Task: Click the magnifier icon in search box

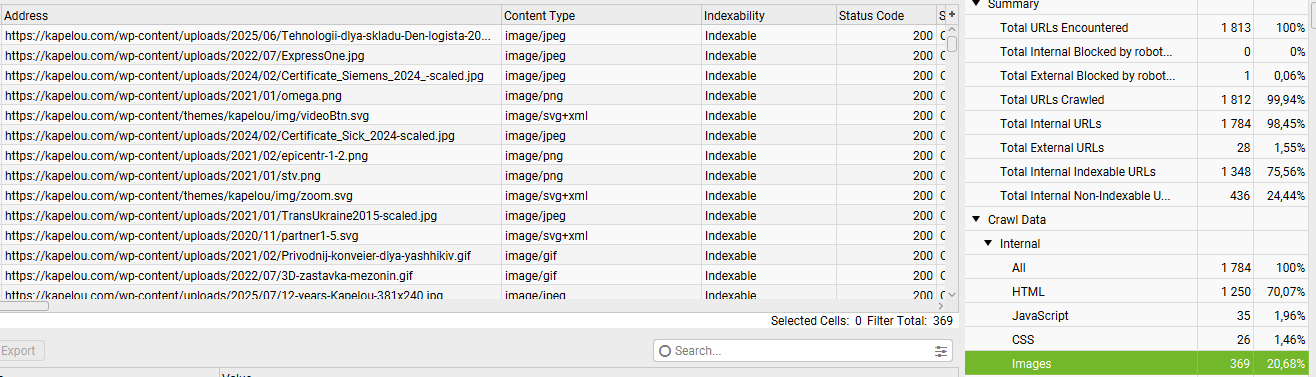Action: tap(665, 351)
